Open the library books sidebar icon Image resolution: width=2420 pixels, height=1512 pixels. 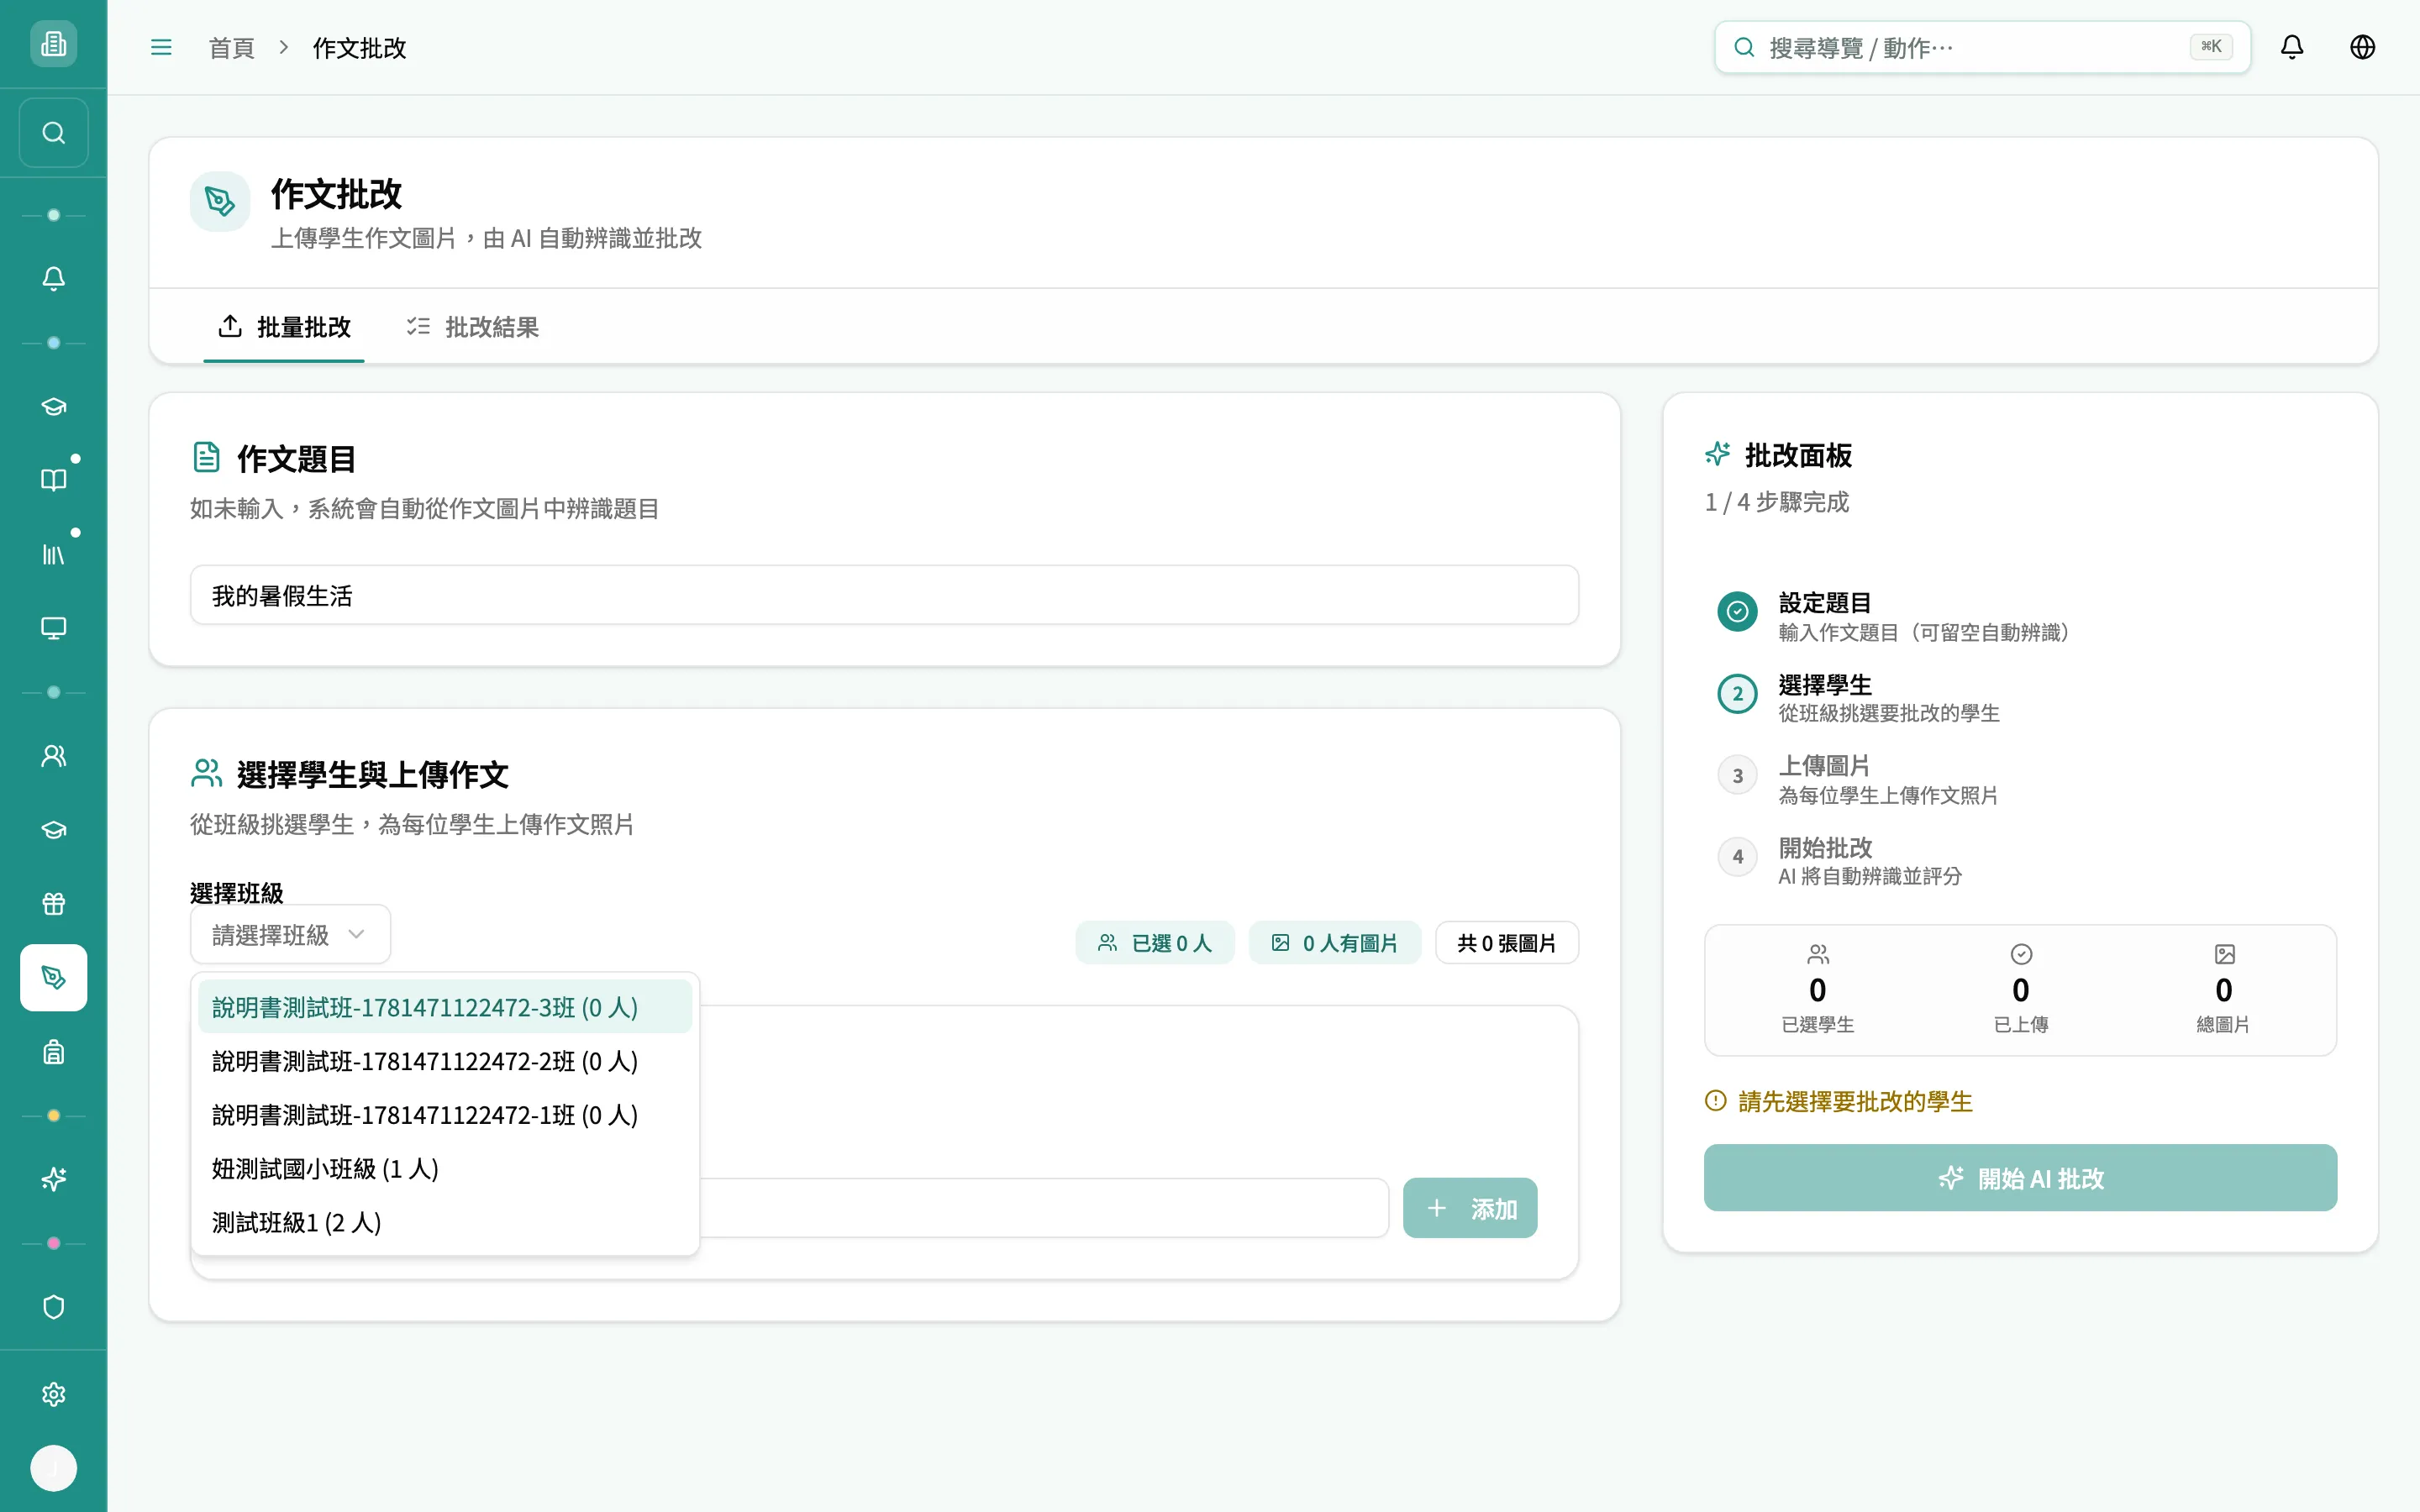click(53, 554)
